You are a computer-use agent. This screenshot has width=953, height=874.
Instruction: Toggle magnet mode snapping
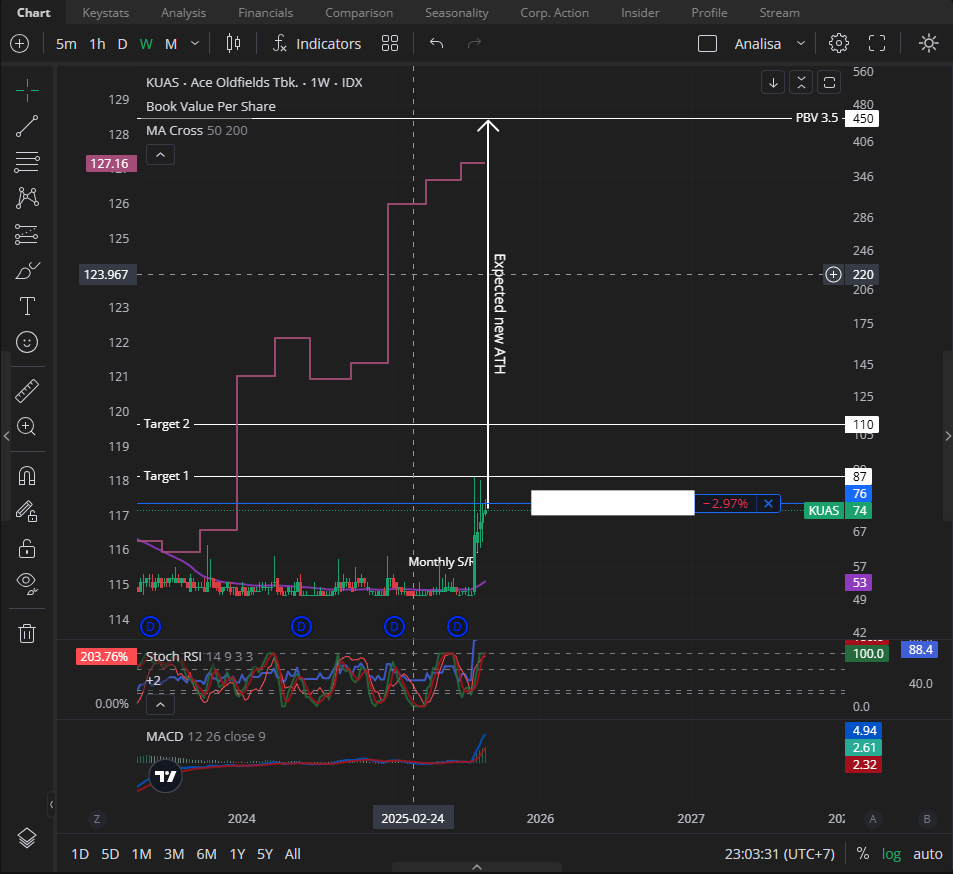pos(27,475)
